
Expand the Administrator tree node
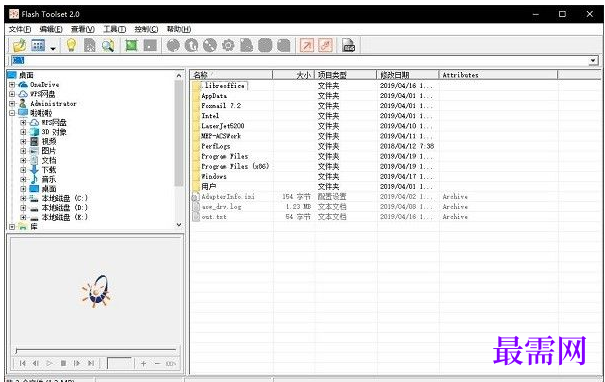(x=12, y=103)
